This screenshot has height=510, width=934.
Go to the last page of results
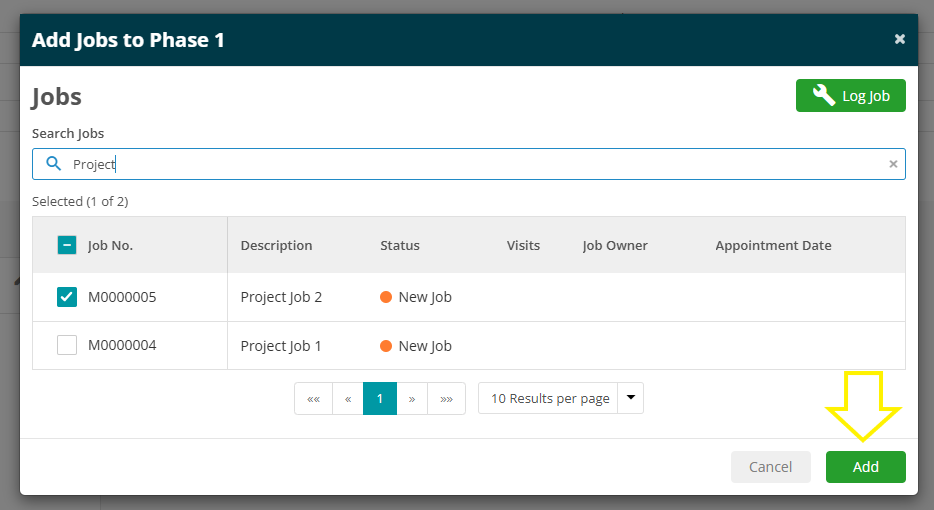(446, 399)
